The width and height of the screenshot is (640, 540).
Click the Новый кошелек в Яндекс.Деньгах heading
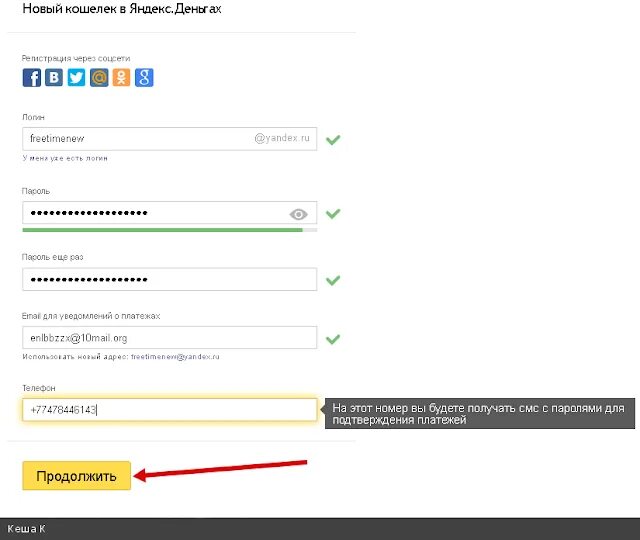pyautogui.click(x=122, y=9)
